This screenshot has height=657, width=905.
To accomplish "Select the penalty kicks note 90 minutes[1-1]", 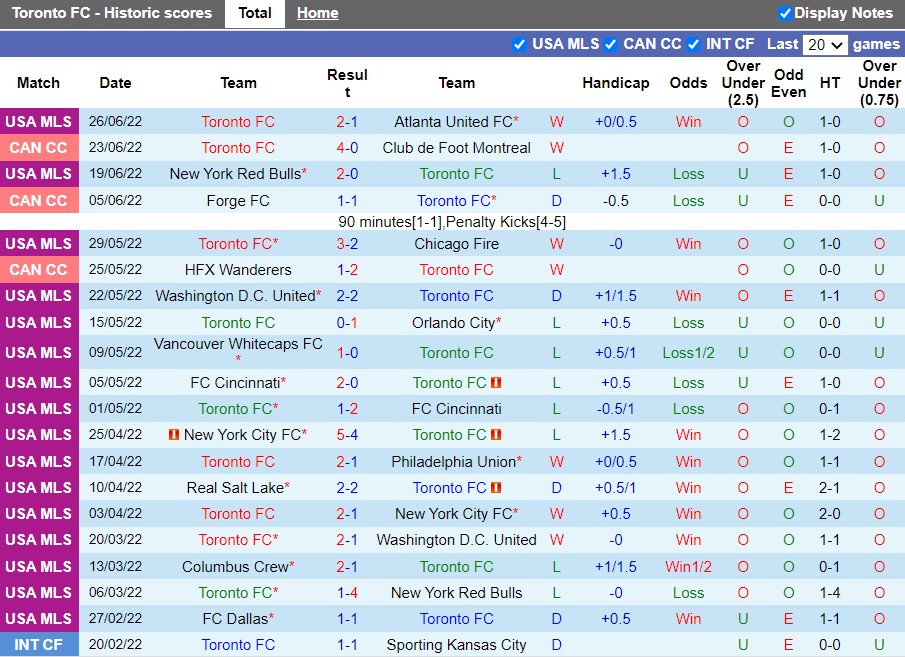I will pyautogui.click(x=452, y=222).
